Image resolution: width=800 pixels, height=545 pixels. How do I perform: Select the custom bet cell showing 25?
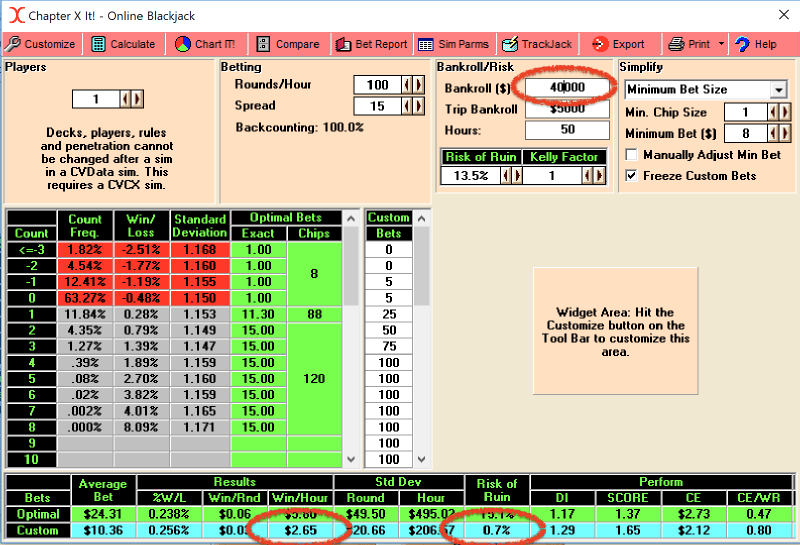click(x=389, y=314)
